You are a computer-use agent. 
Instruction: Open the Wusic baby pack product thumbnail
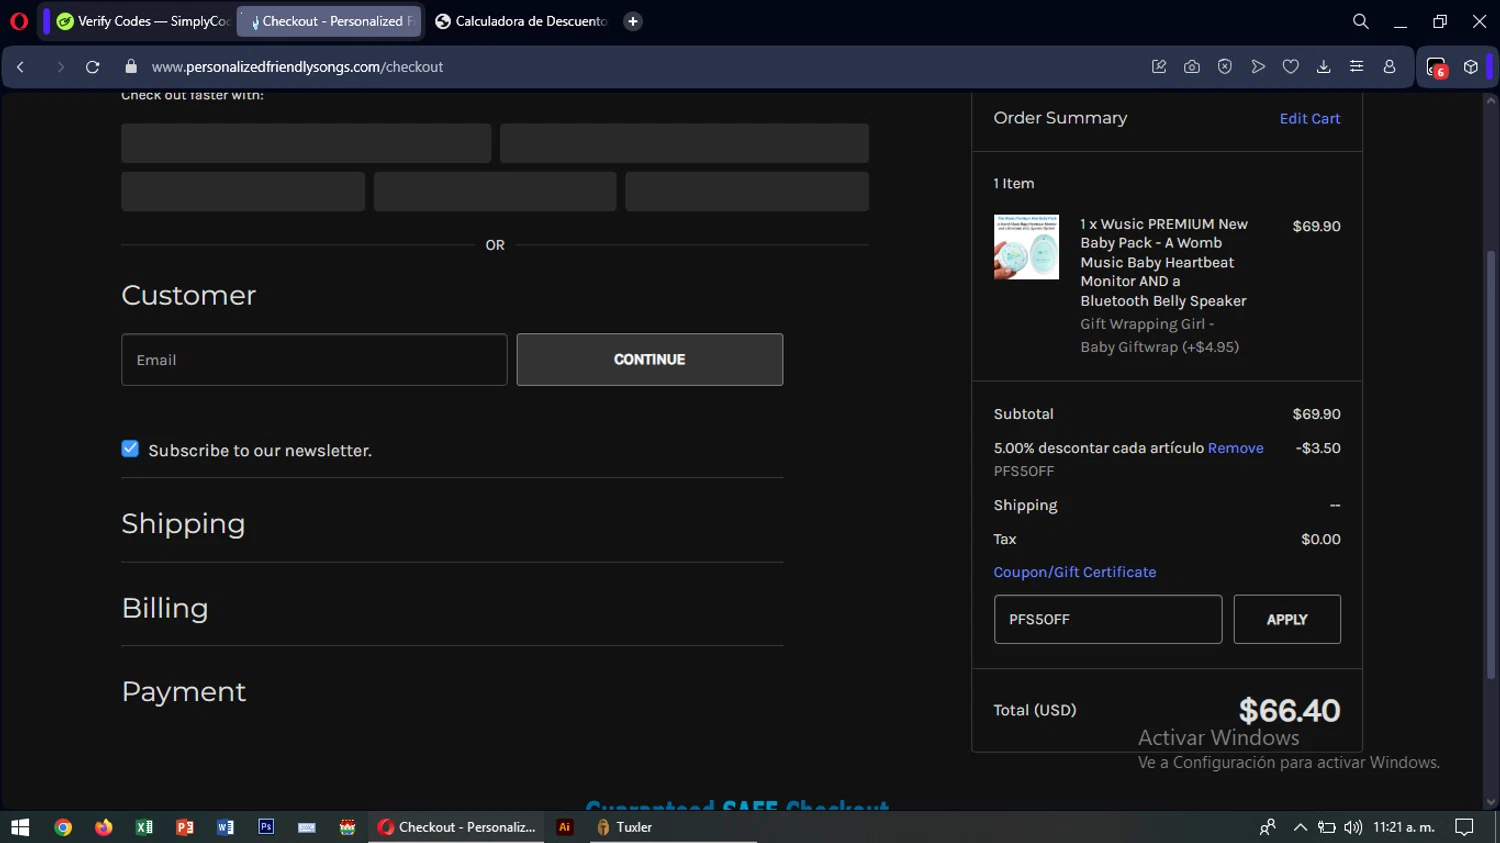pos(1026,247)
